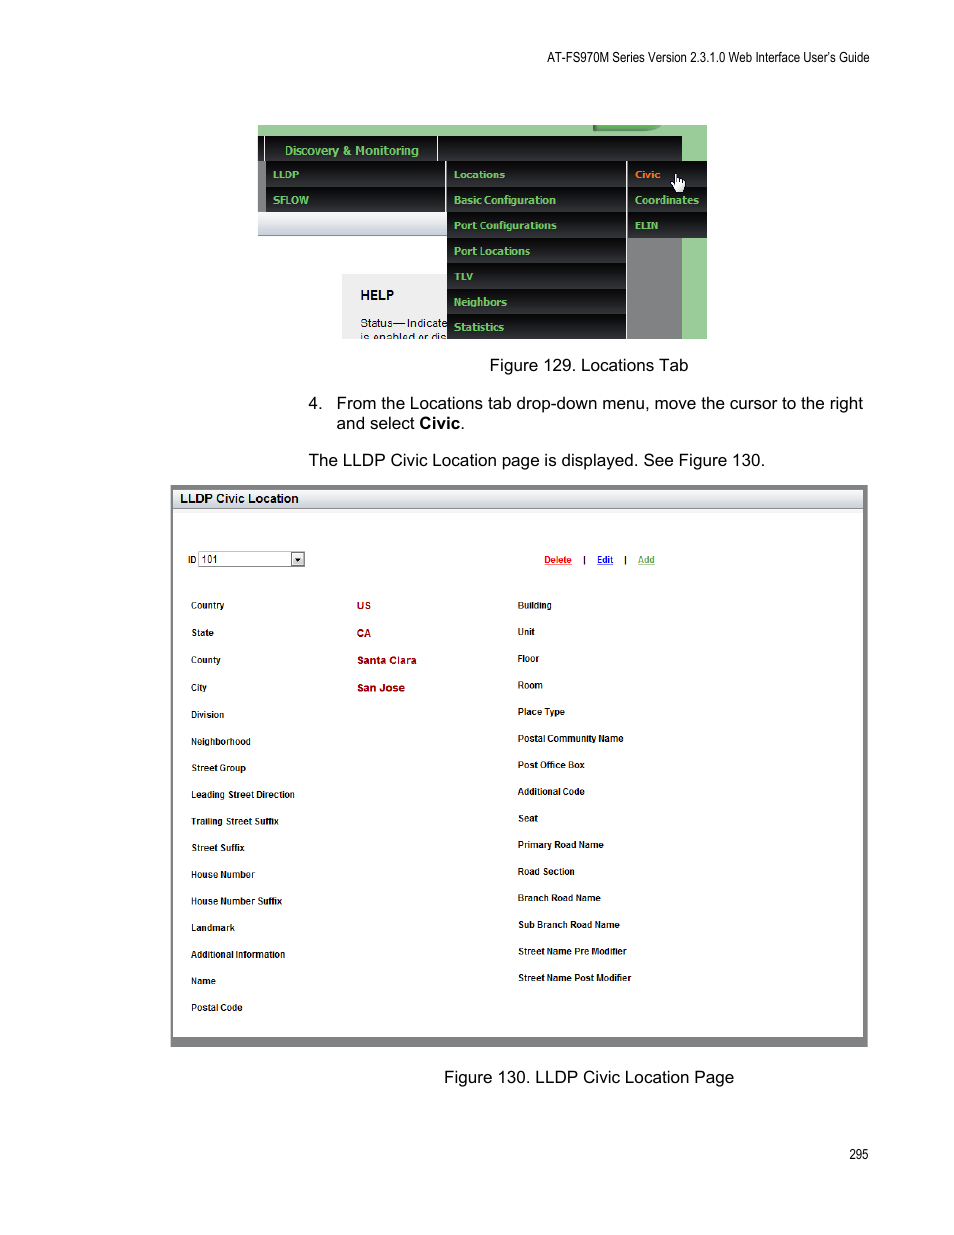Click the Street Group label
Image resolution: width=954 pixels, height=1235 pixels.
219,768
